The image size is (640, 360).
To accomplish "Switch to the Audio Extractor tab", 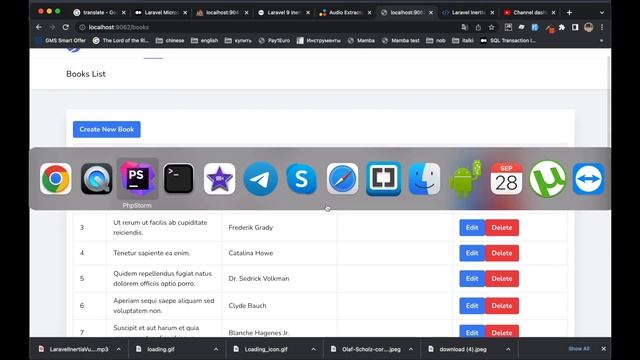I will click(345, 13).
